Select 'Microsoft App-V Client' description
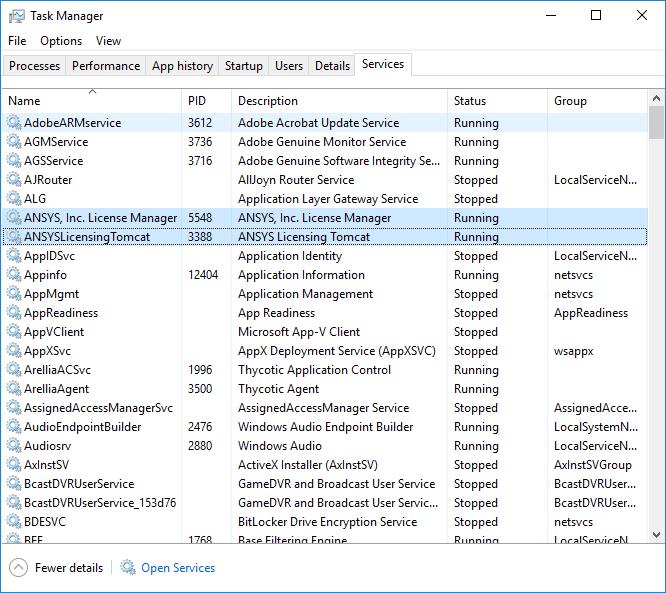The height and width of the screenshot is (593, 666). (x=299, y=332)
